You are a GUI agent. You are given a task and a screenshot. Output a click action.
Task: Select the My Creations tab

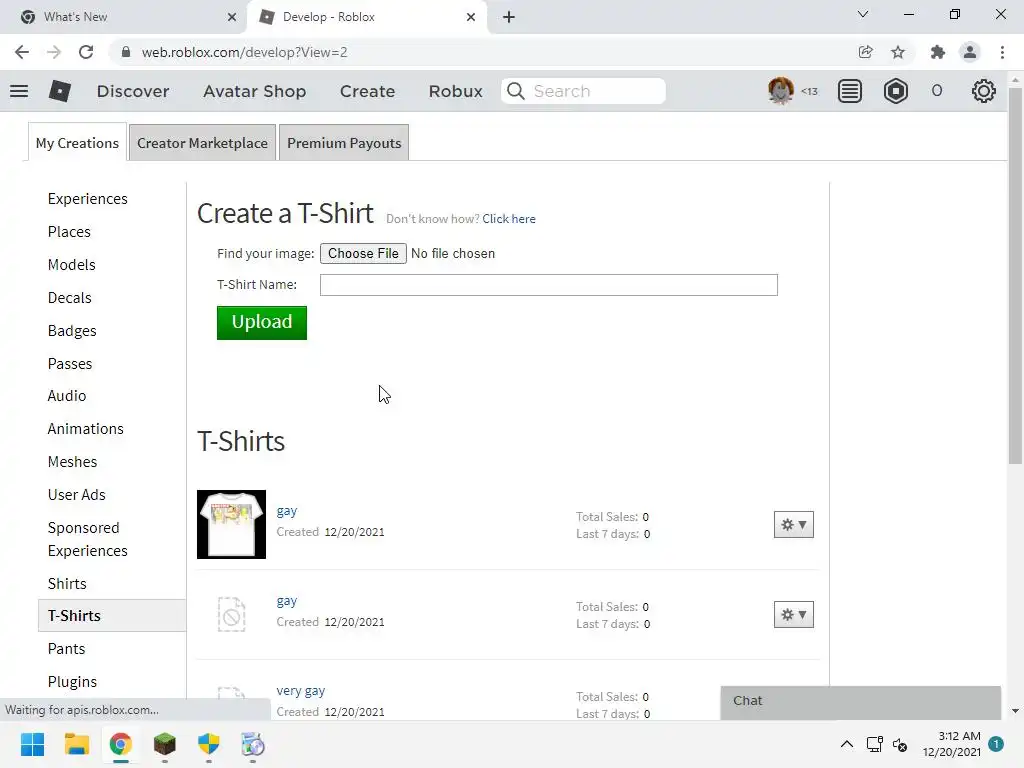(x=77, y=143)
